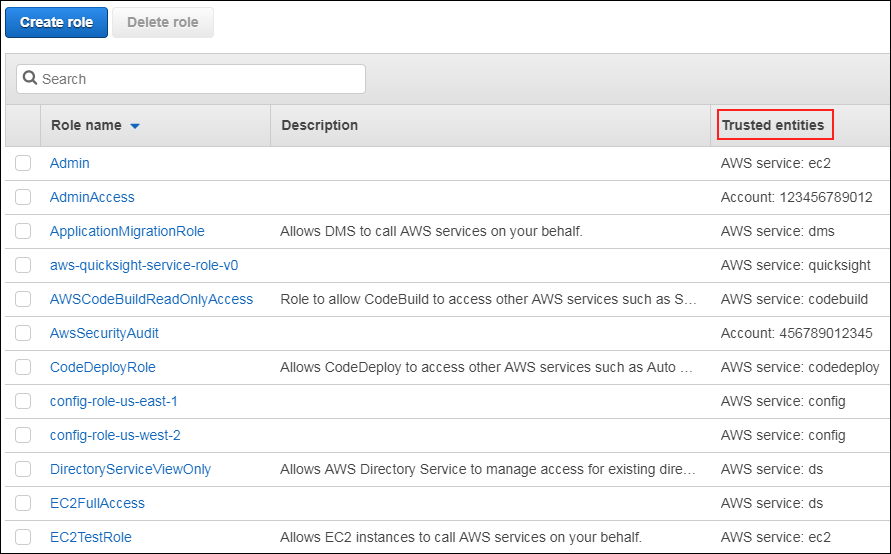Open the EC2FullAccess role
891x554 pixels.
pos(97,503)
